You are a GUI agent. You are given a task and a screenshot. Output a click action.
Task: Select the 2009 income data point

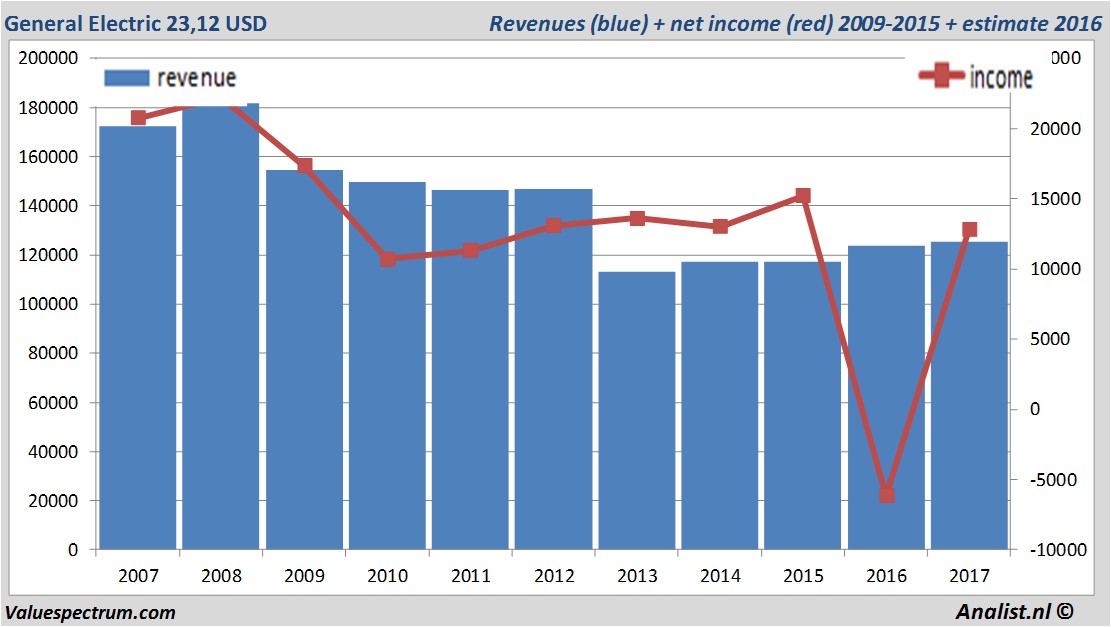[305, 166]
